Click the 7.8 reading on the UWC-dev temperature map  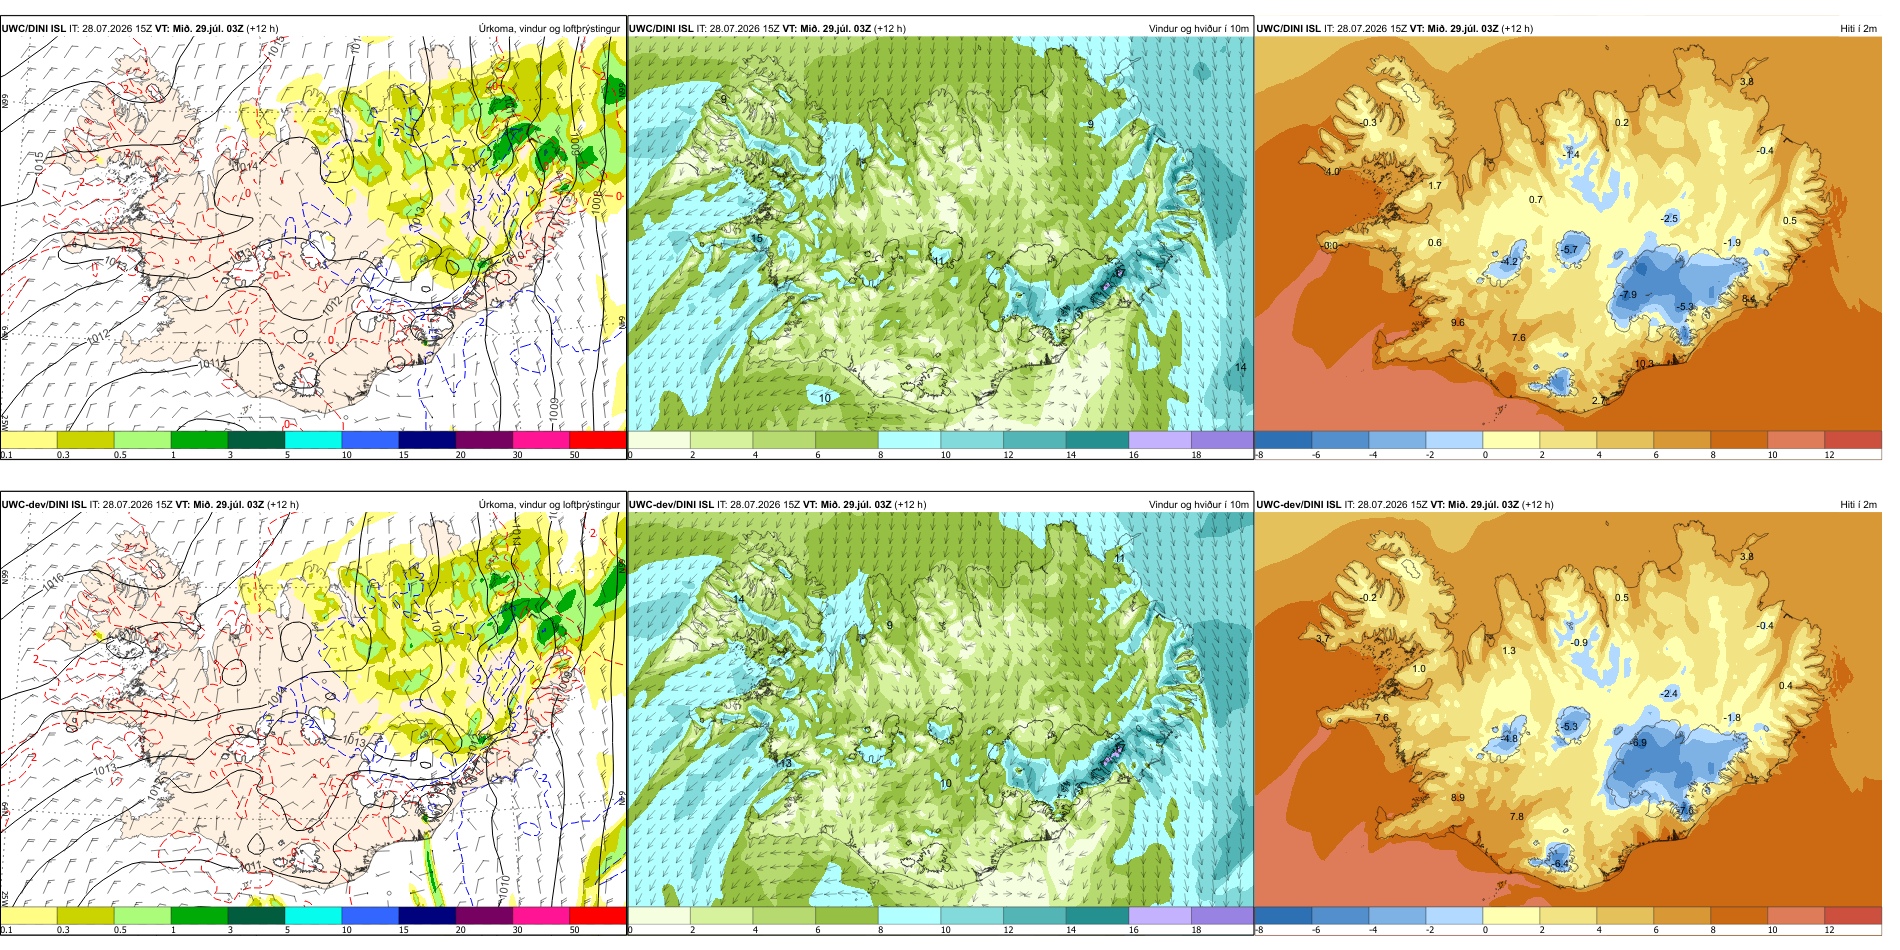[x=1517, y=816]
